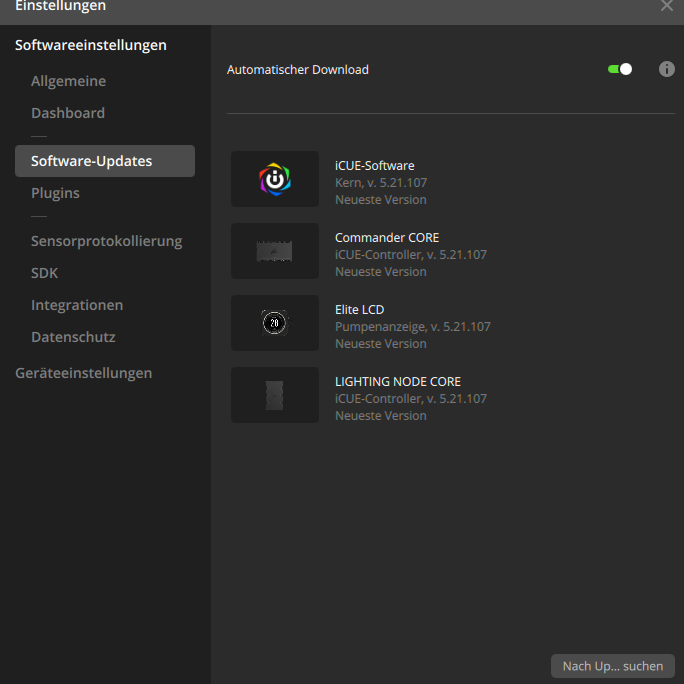684x684 pixels.
Task: Click the Automatischer Download label
Action: [298, 70]
